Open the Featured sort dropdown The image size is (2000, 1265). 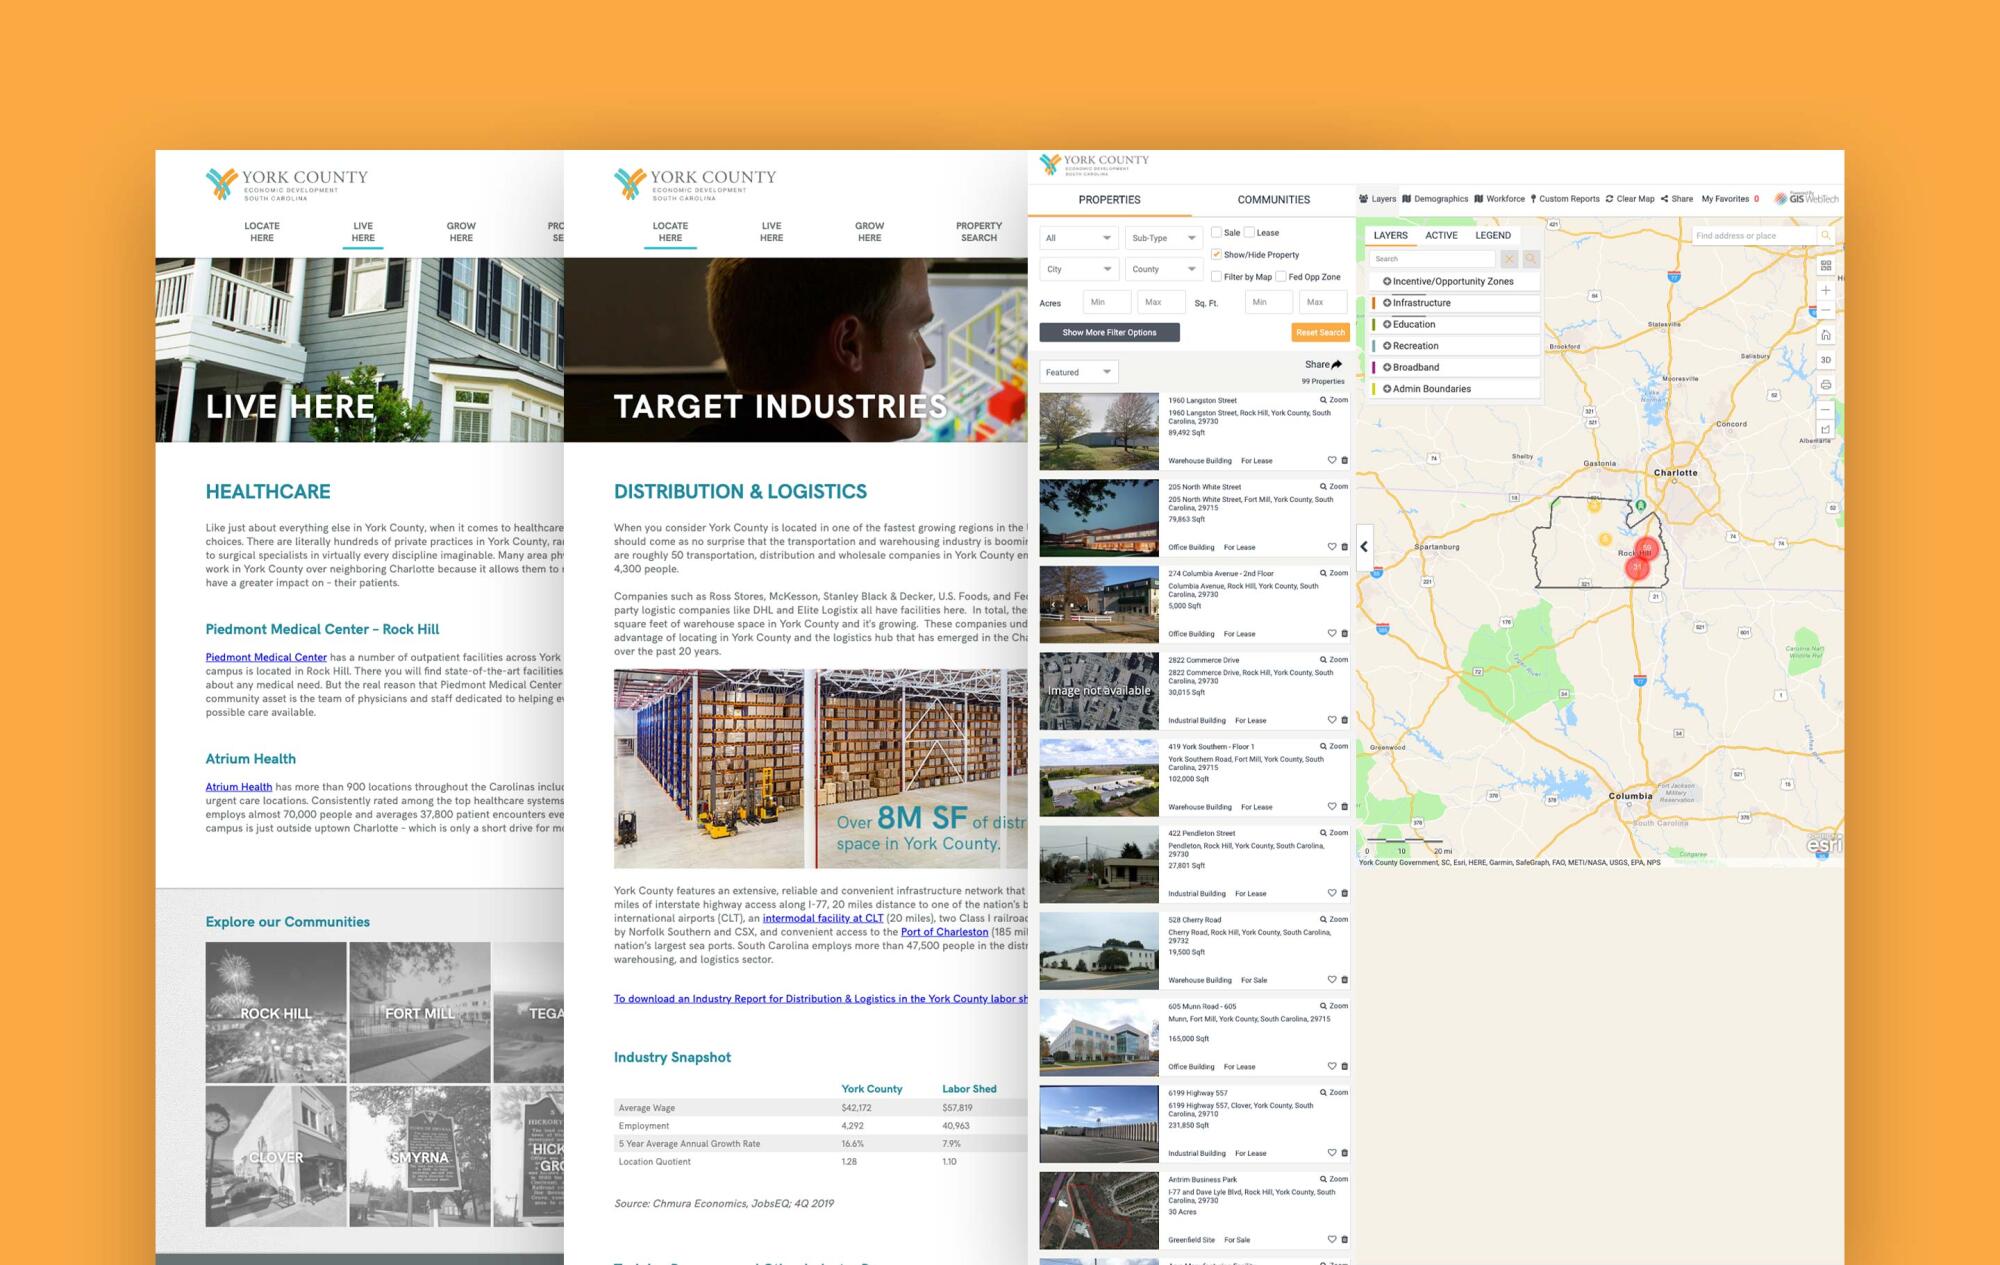(1078, 372)
